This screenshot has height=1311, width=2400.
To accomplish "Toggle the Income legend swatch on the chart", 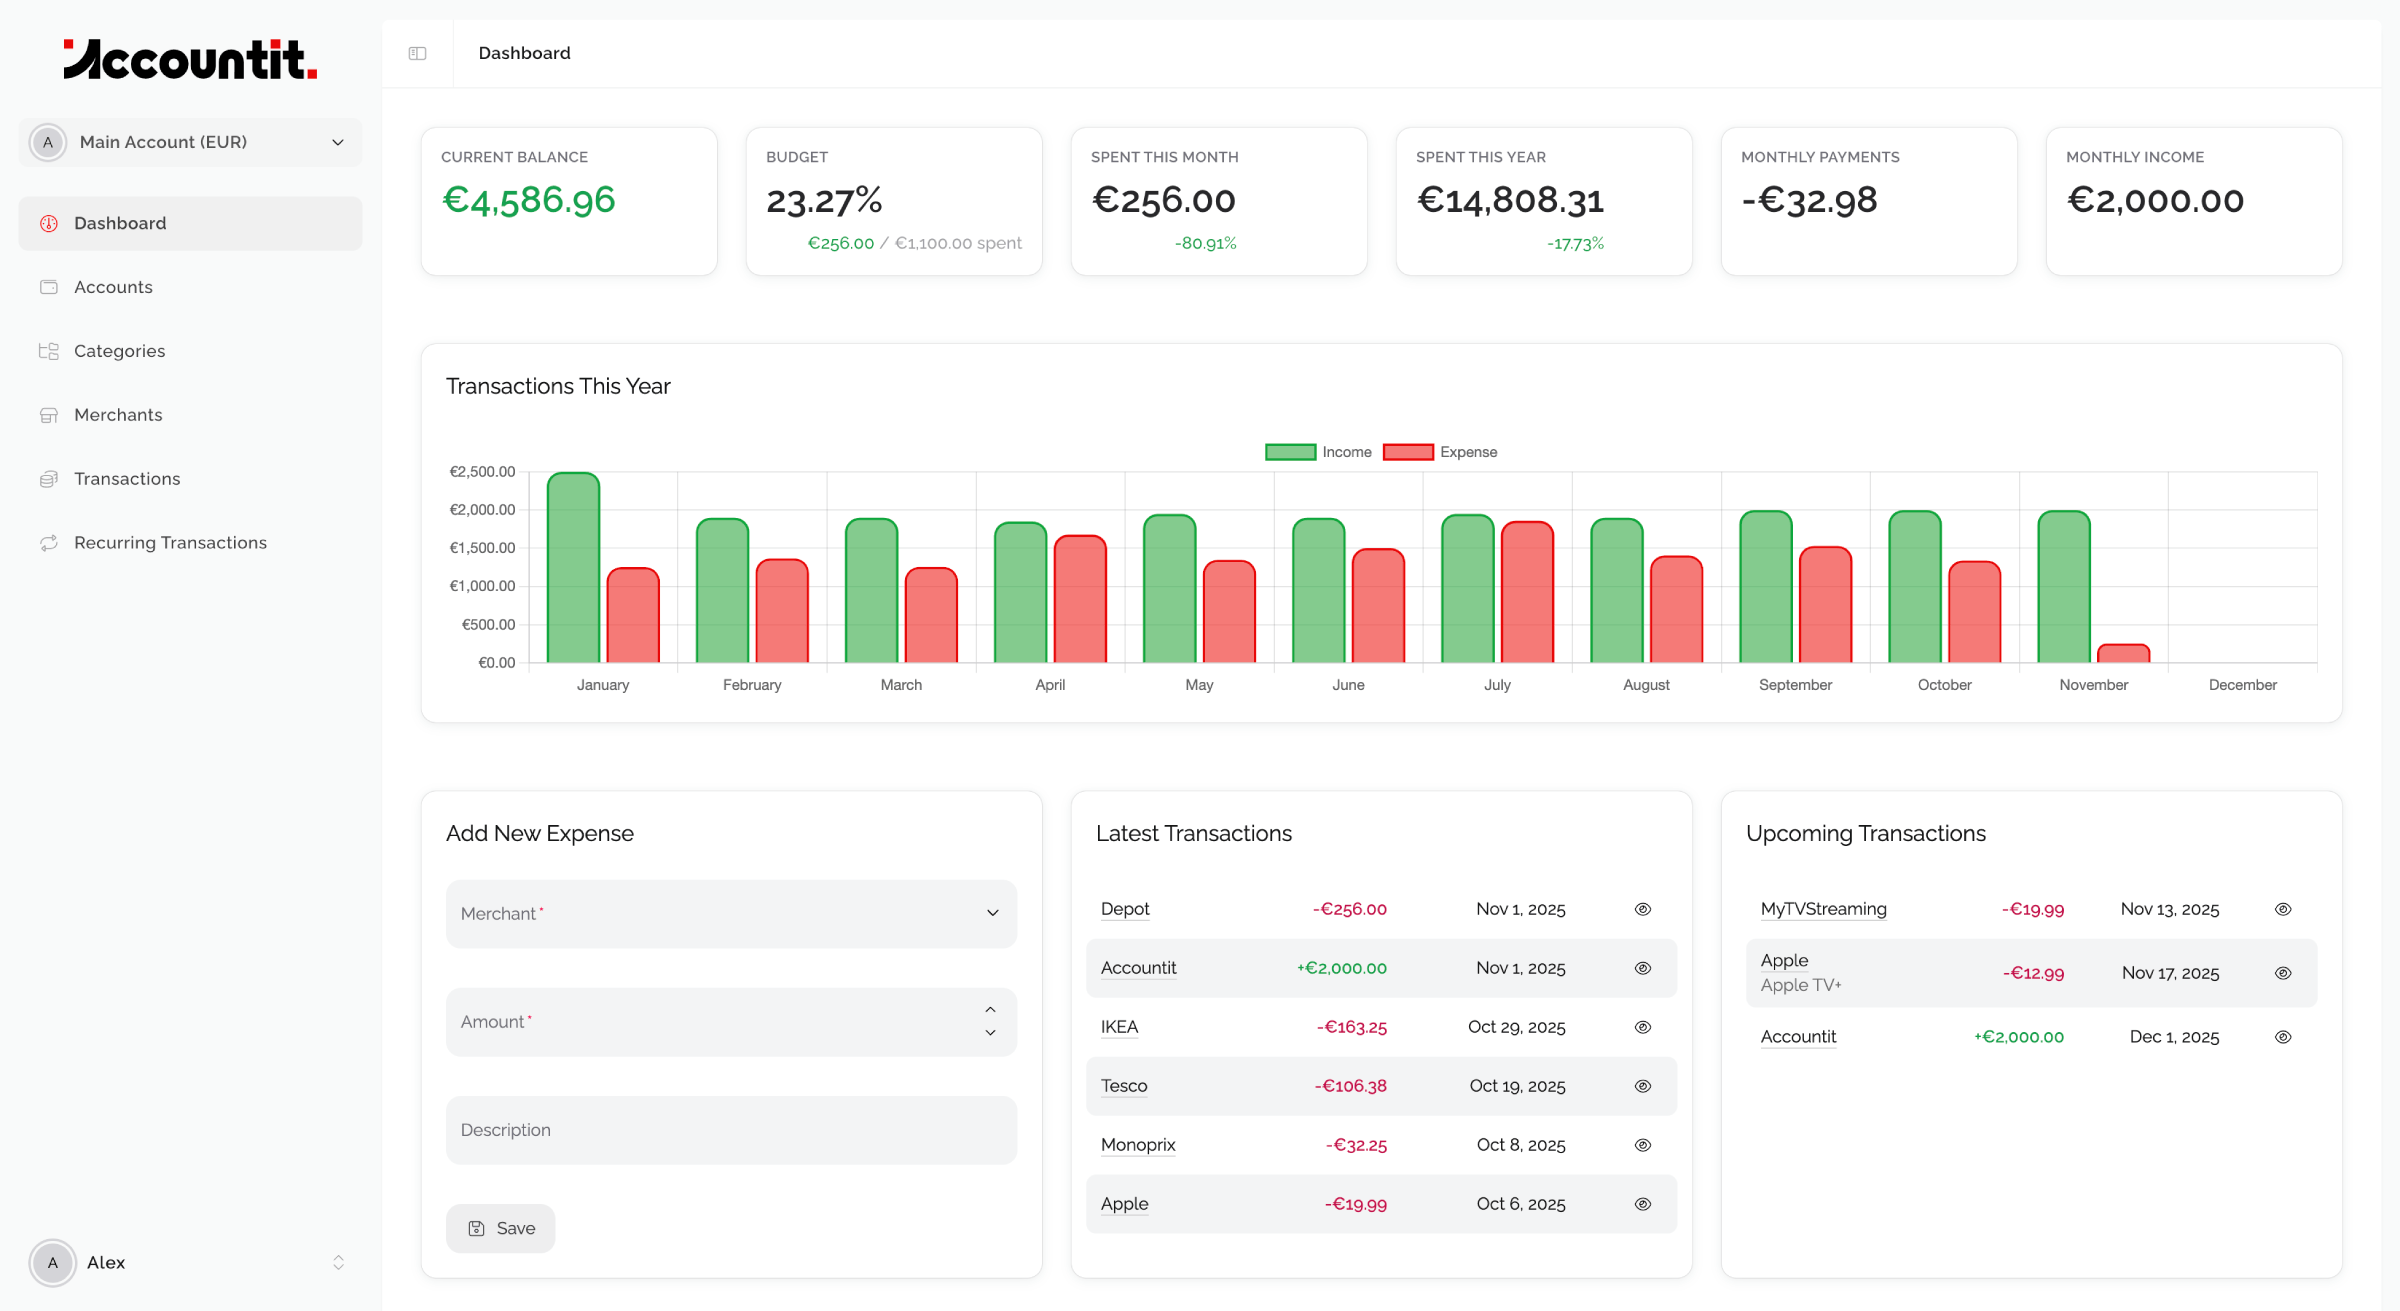I will 1289,451.
